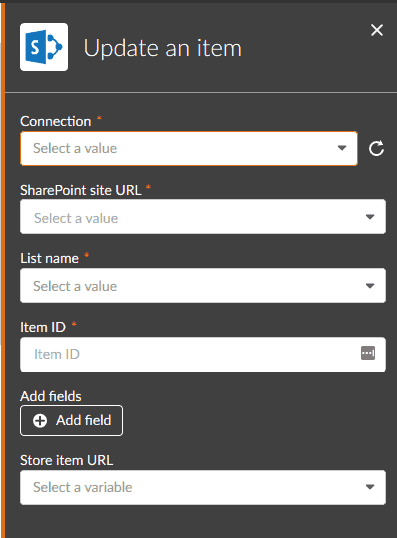
Task: Click the Connection field label
Action: [56, 121]
